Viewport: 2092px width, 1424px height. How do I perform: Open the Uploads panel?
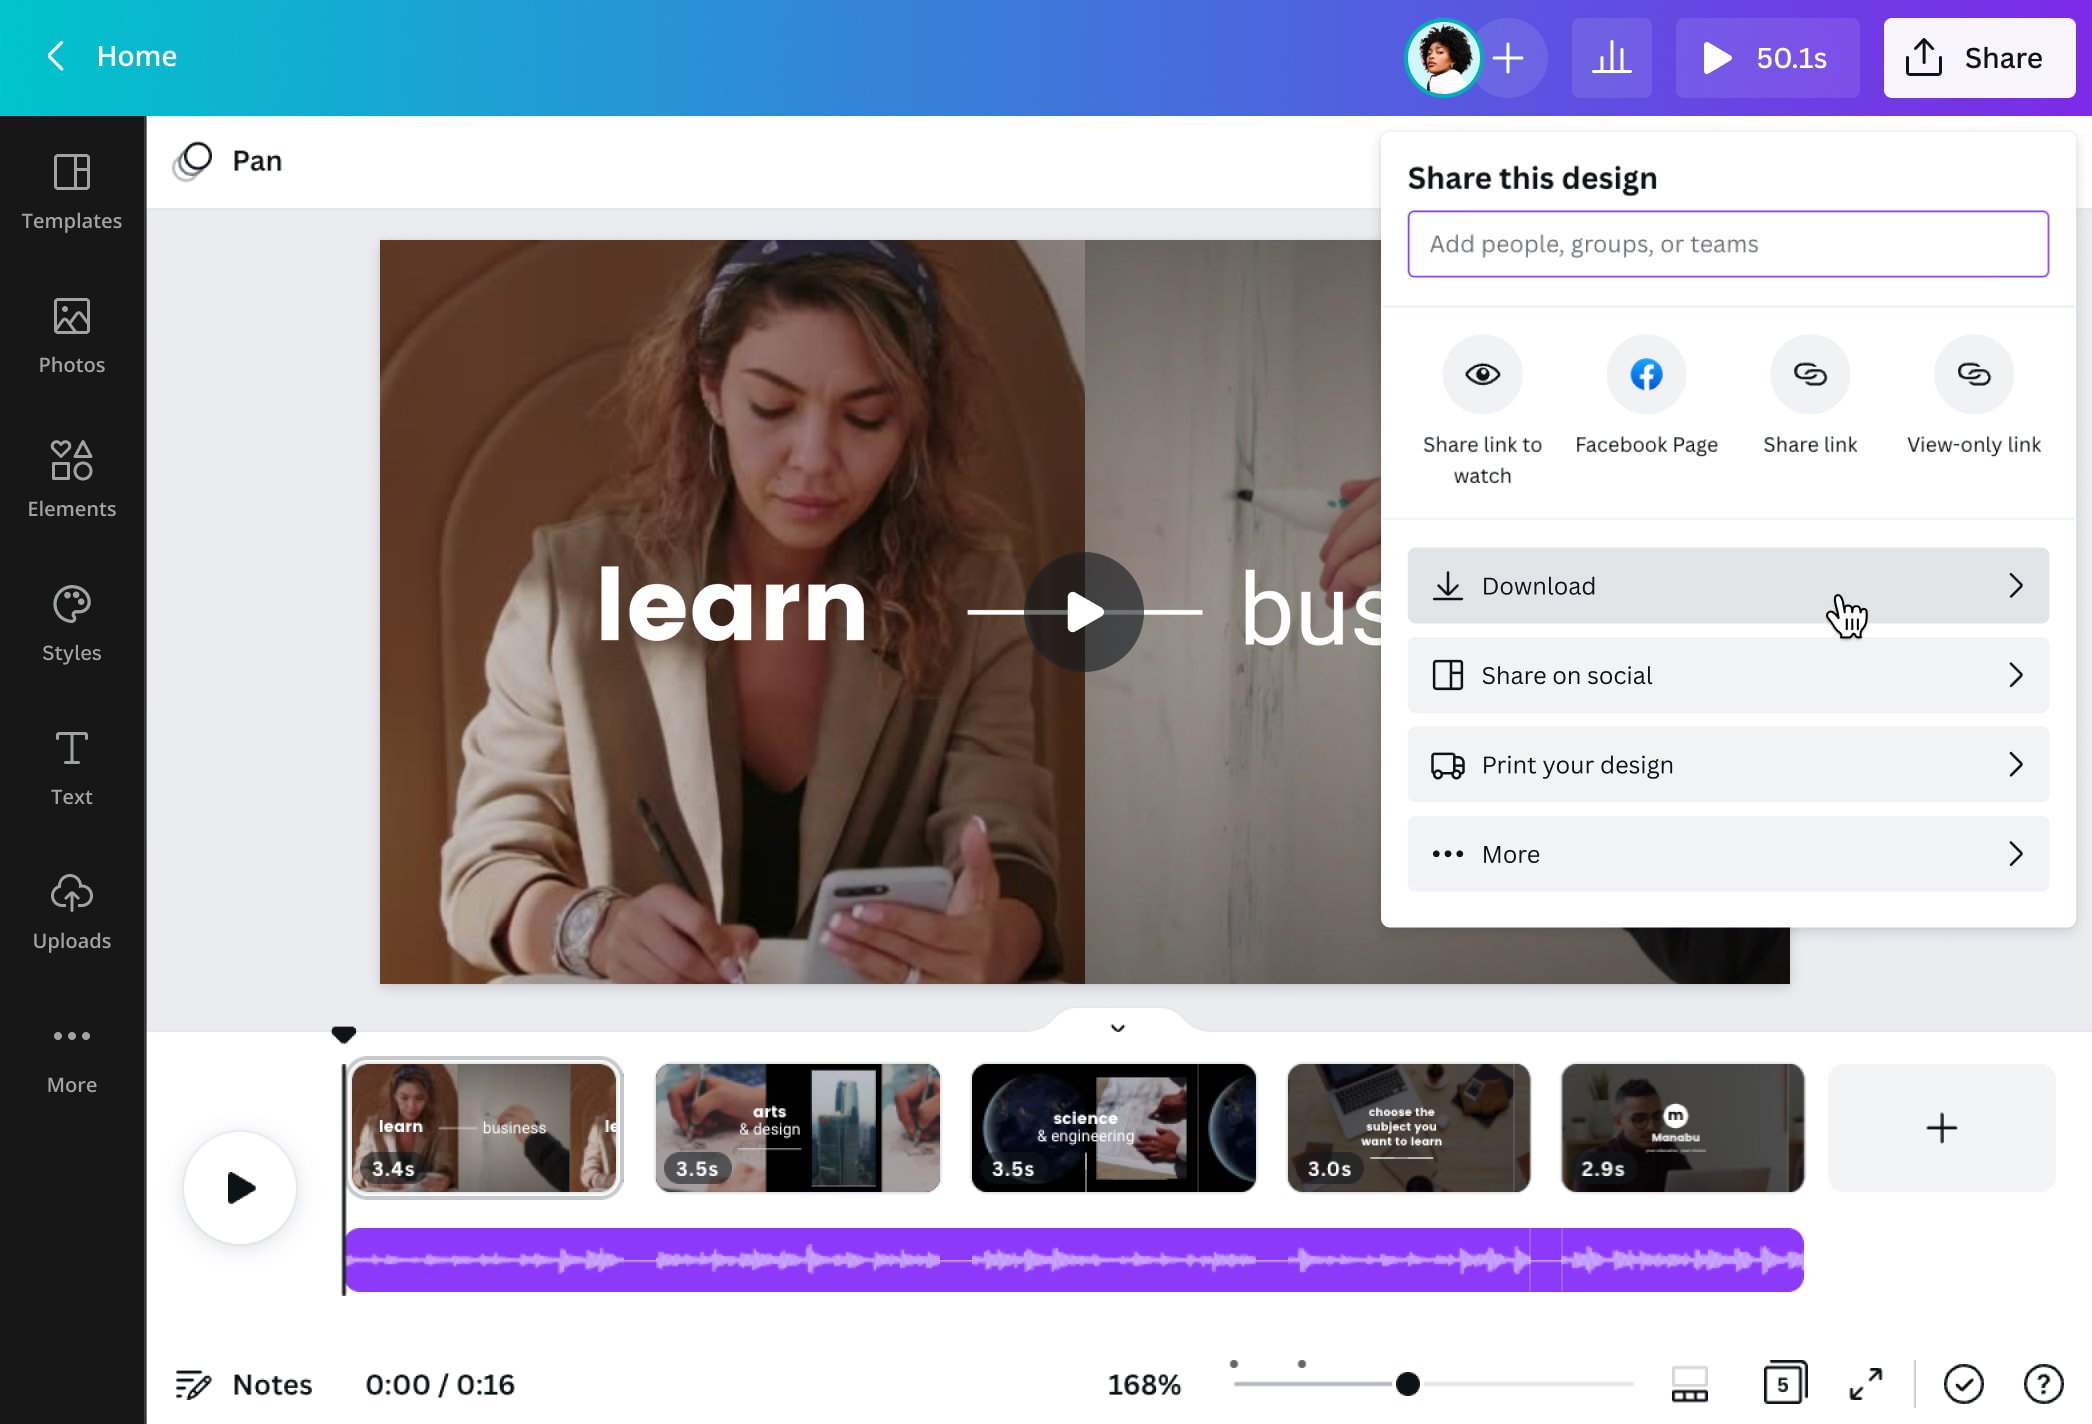[x=71, y=910]
